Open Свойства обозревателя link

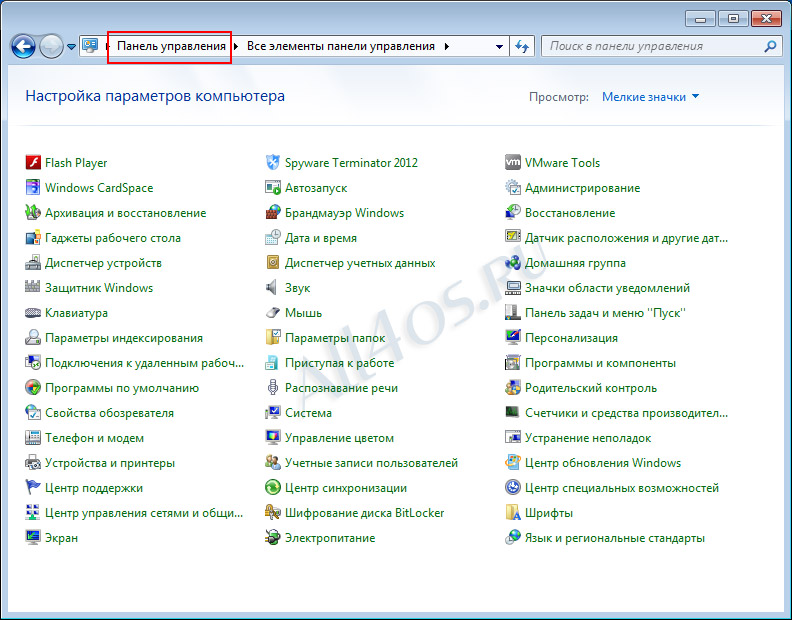pyautogui.click(x=109, y=413)
